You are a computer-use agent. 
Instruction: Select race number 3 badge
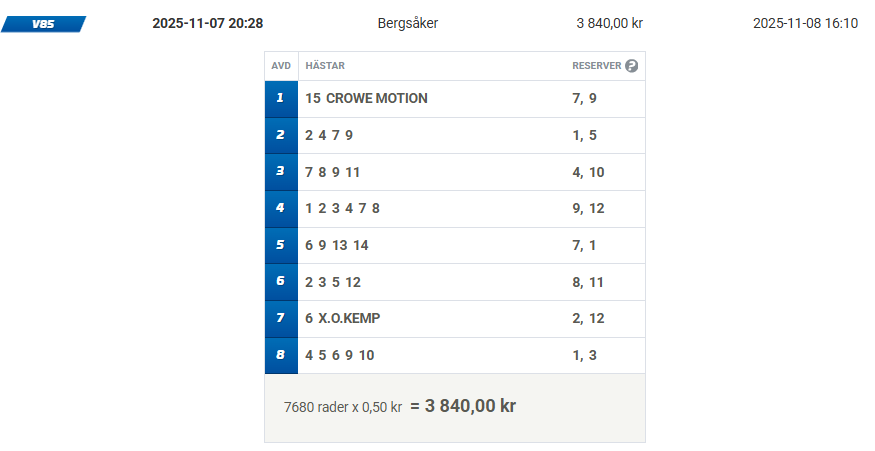click(x=281, y=172)
